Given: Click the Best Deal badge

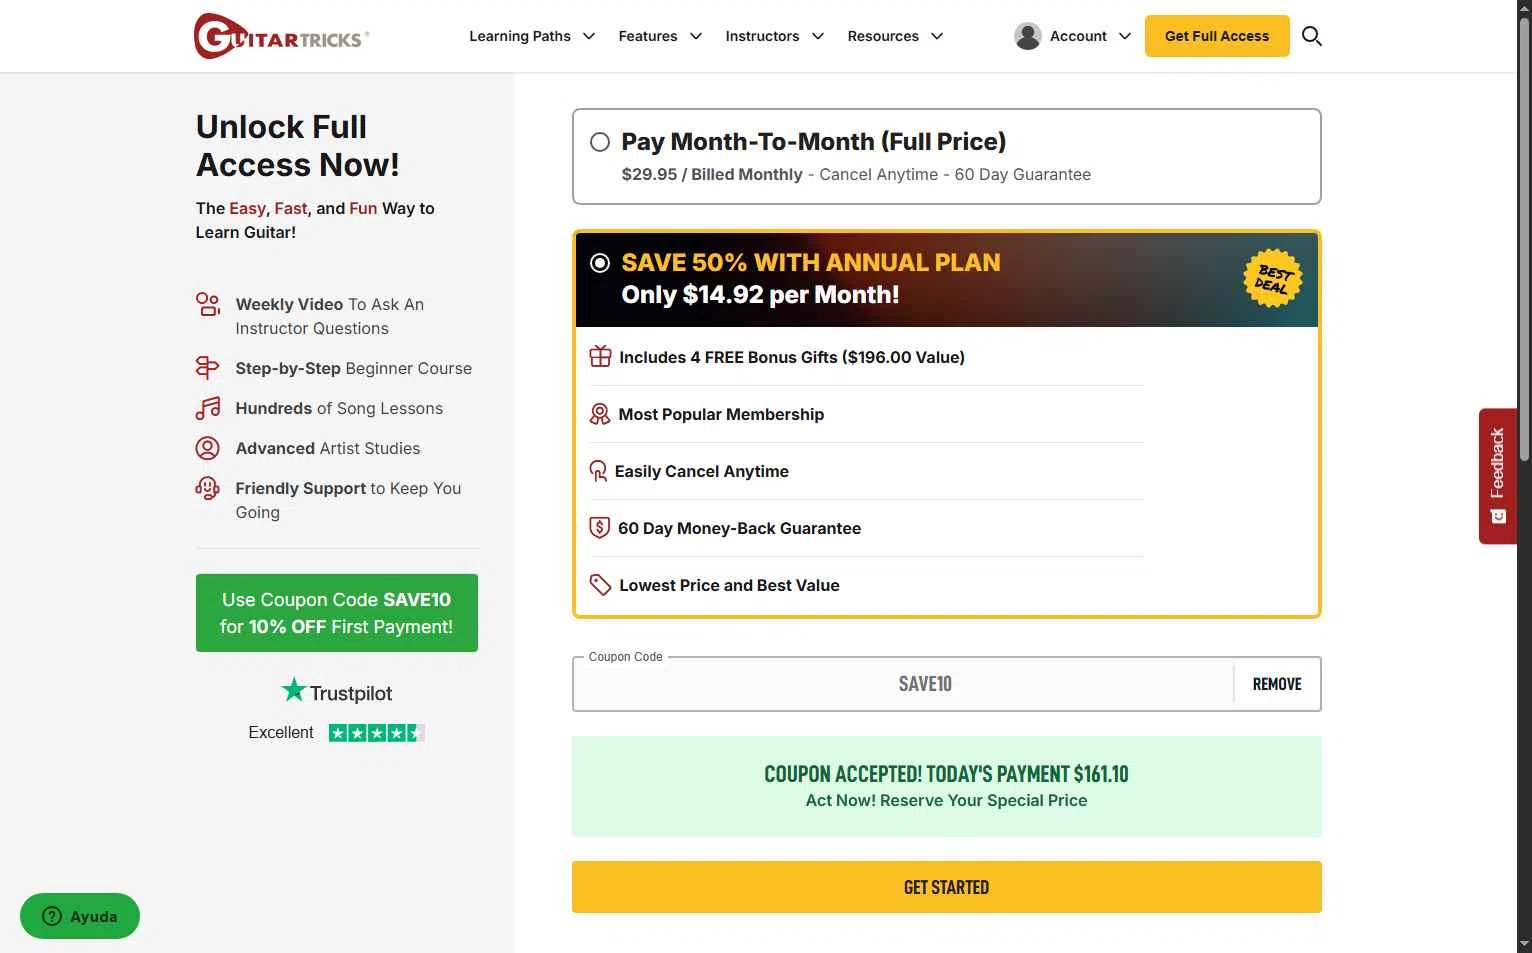Looking at the screenshot, I should tap(1273, 278).
